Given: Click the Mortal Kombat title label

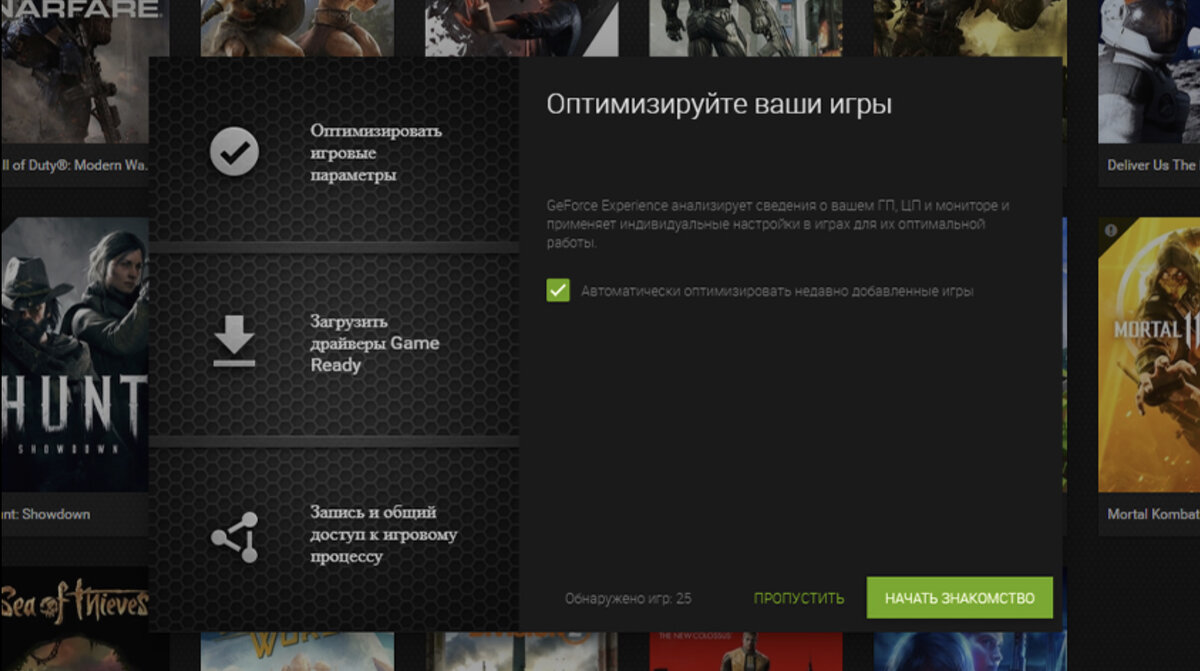Looking at the screenshot, I should (1153, 514).
